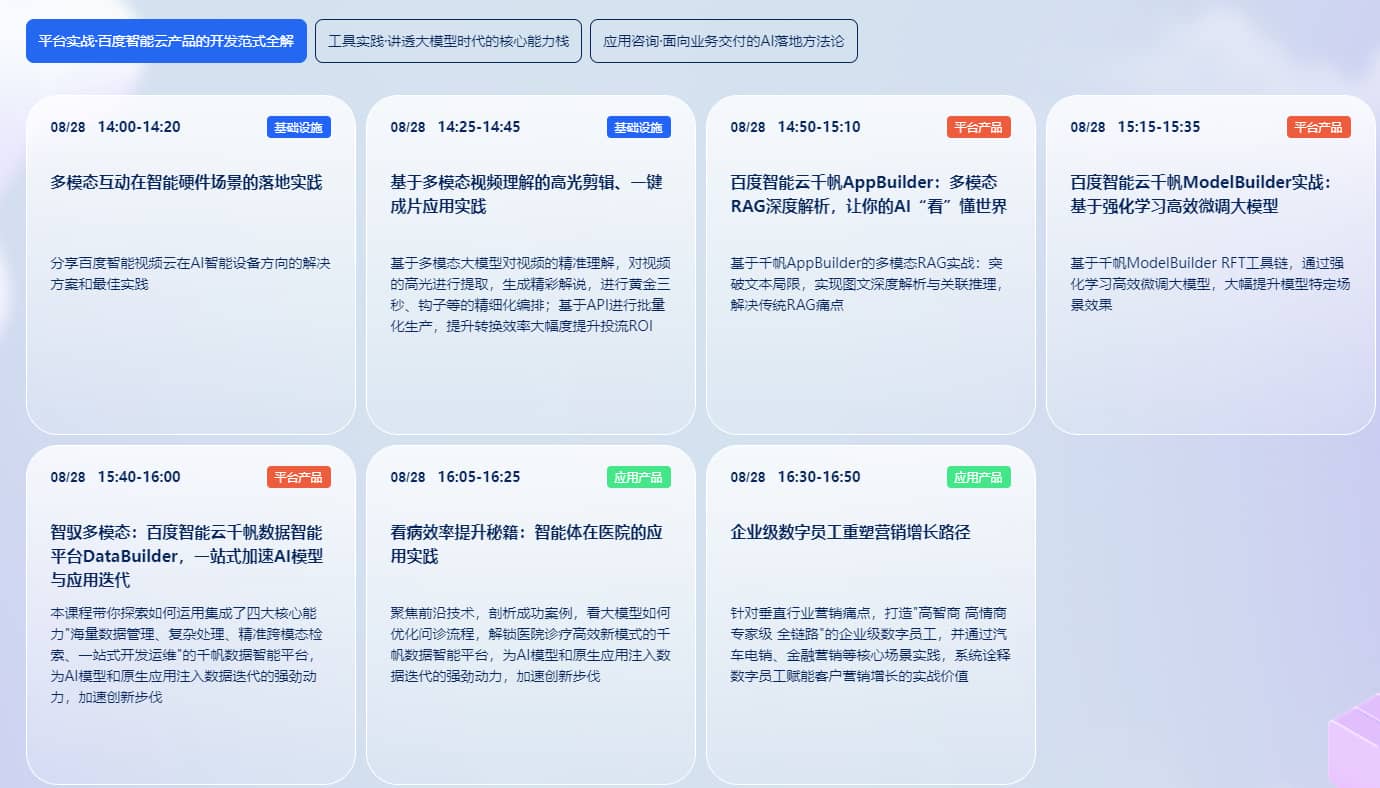The height and width of the screenshot is (788, 1380).
Task: Click the 08/28 date on the 15:40-16:00 card
Action: [68, 477]
